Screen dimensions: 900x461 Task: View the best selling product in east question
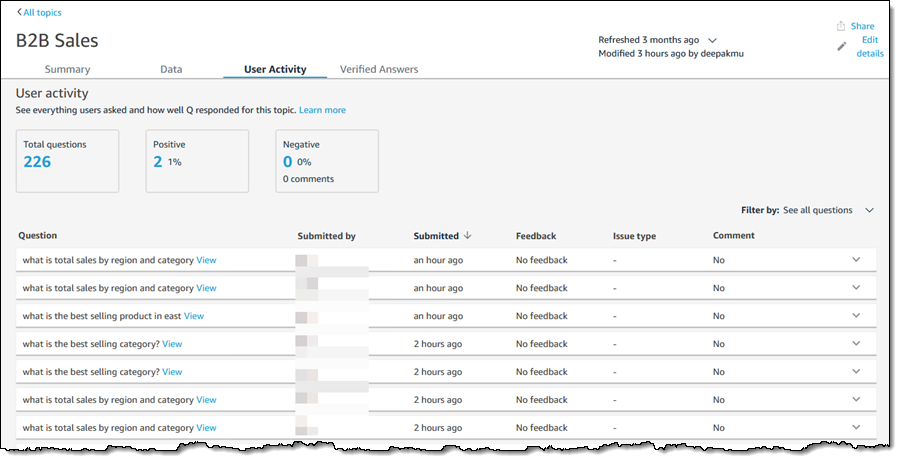coord(193,316)
